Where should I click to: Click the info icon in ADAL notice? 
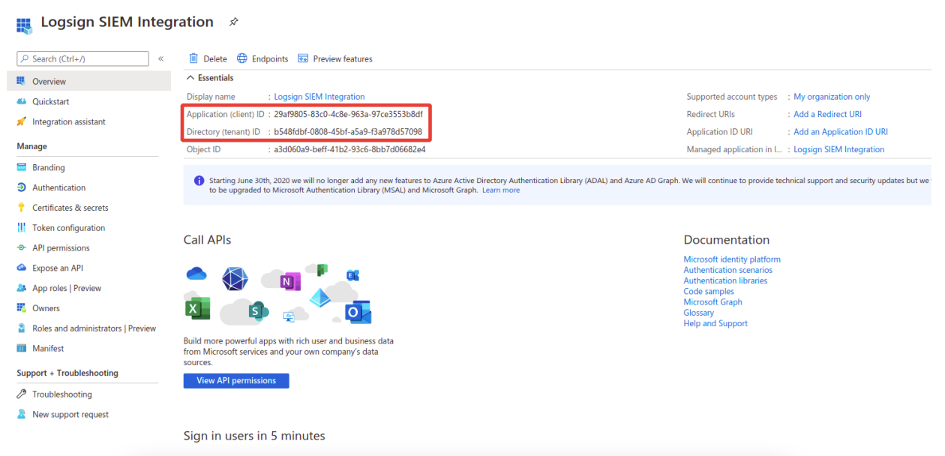199,181
